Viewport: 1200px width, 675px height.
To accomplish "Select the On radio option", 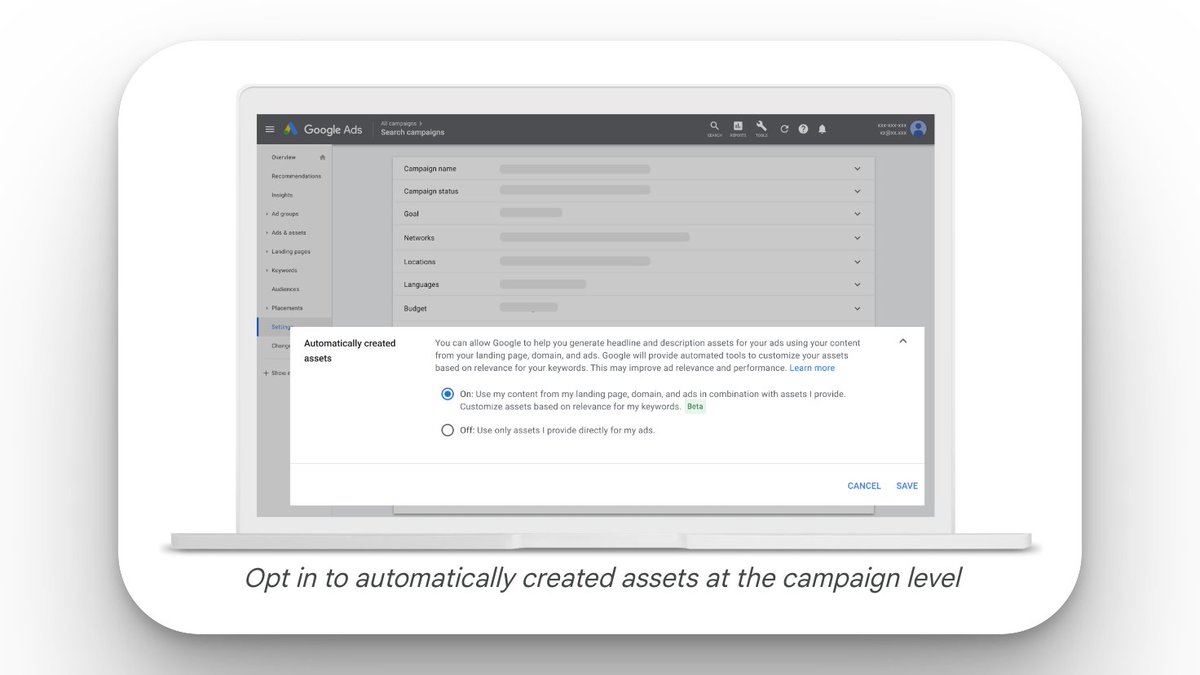I will (x=447, y=394).
